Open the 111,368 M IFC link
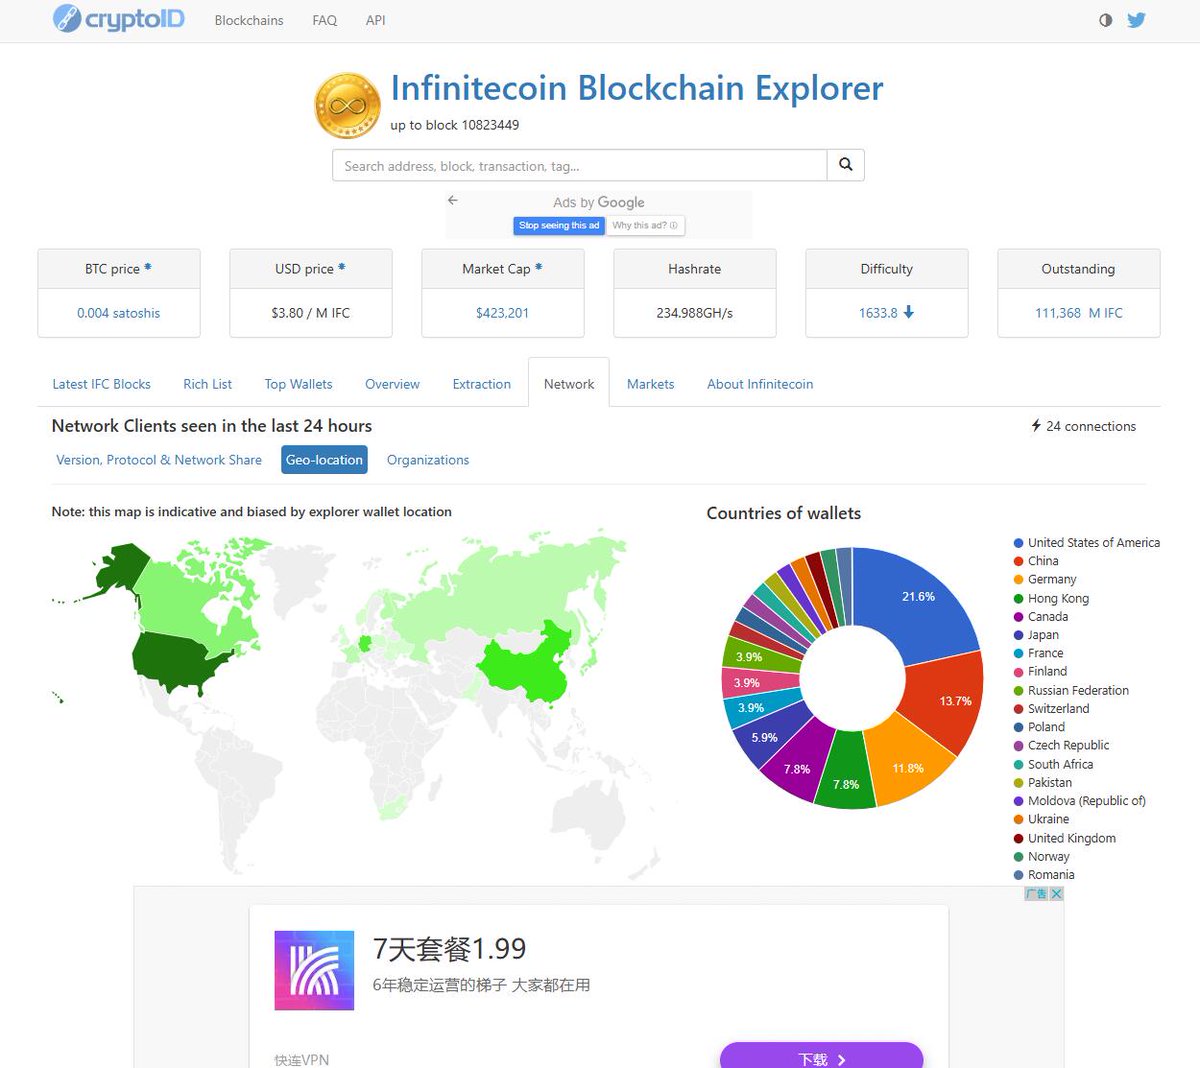 [x=1078, y=313]
